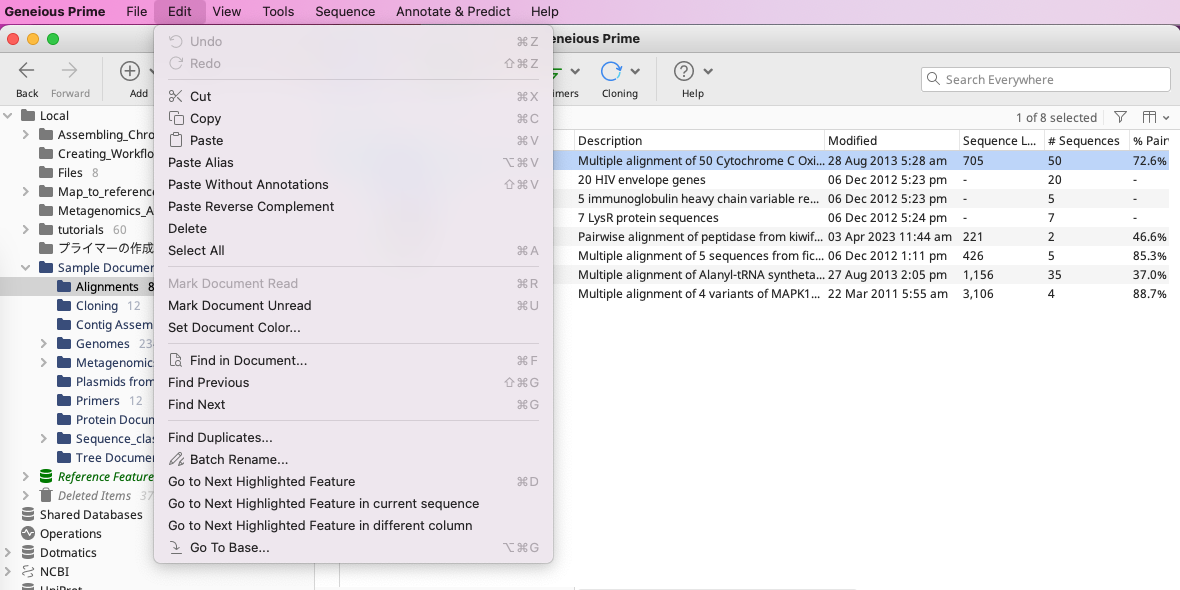Collapse the Sample Documents folder

coord(25,268)
